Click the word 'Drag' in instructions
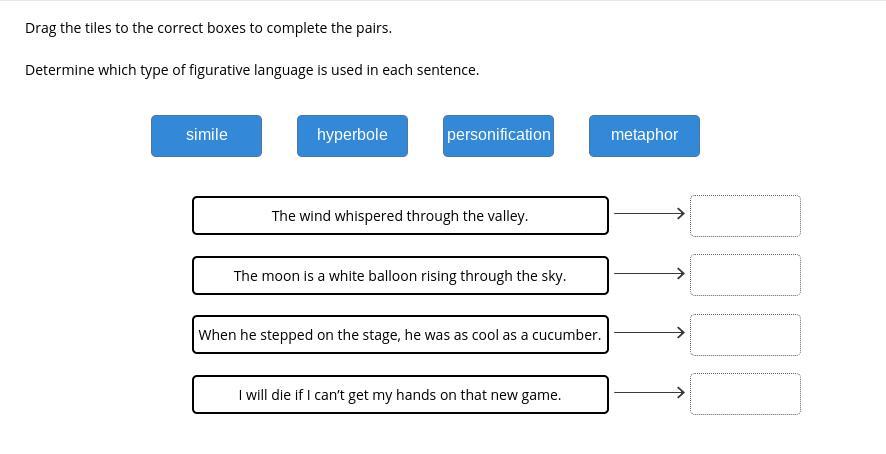Viewport: 886px width, 454px height. (x=41, y=28)
